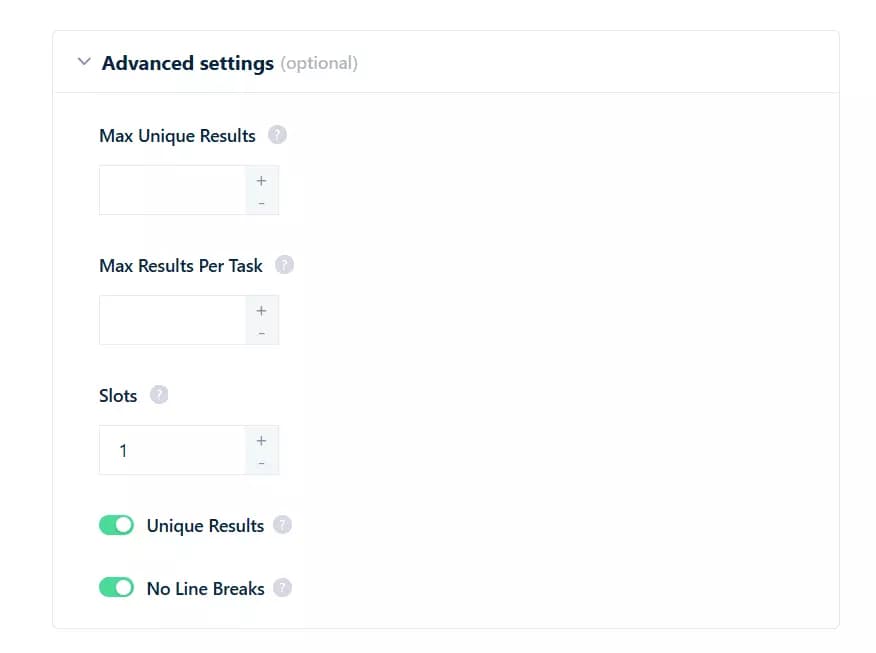Disable the Unique Results toggle switch
The width and height of the screenshot is (876, 653).
(116, 525)
